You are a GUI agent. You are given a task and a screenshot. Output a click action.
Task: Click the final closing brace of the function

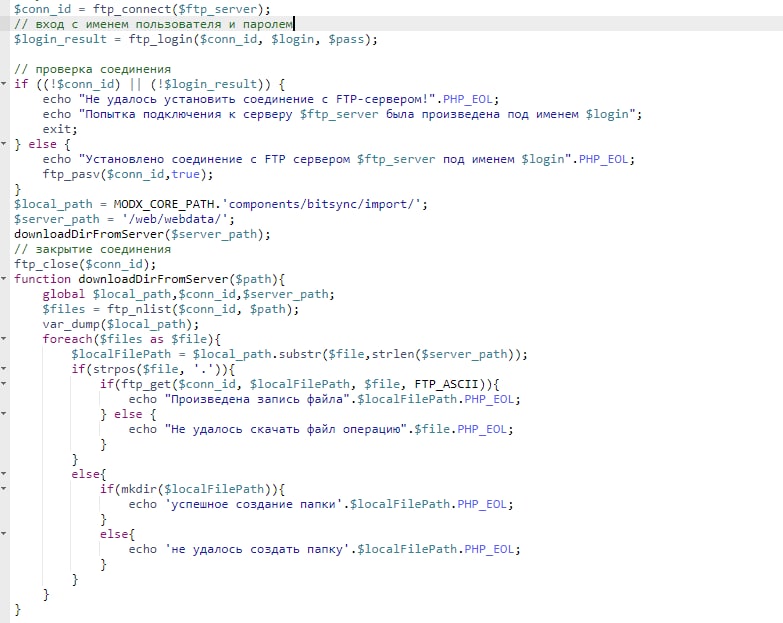[17, 609]
